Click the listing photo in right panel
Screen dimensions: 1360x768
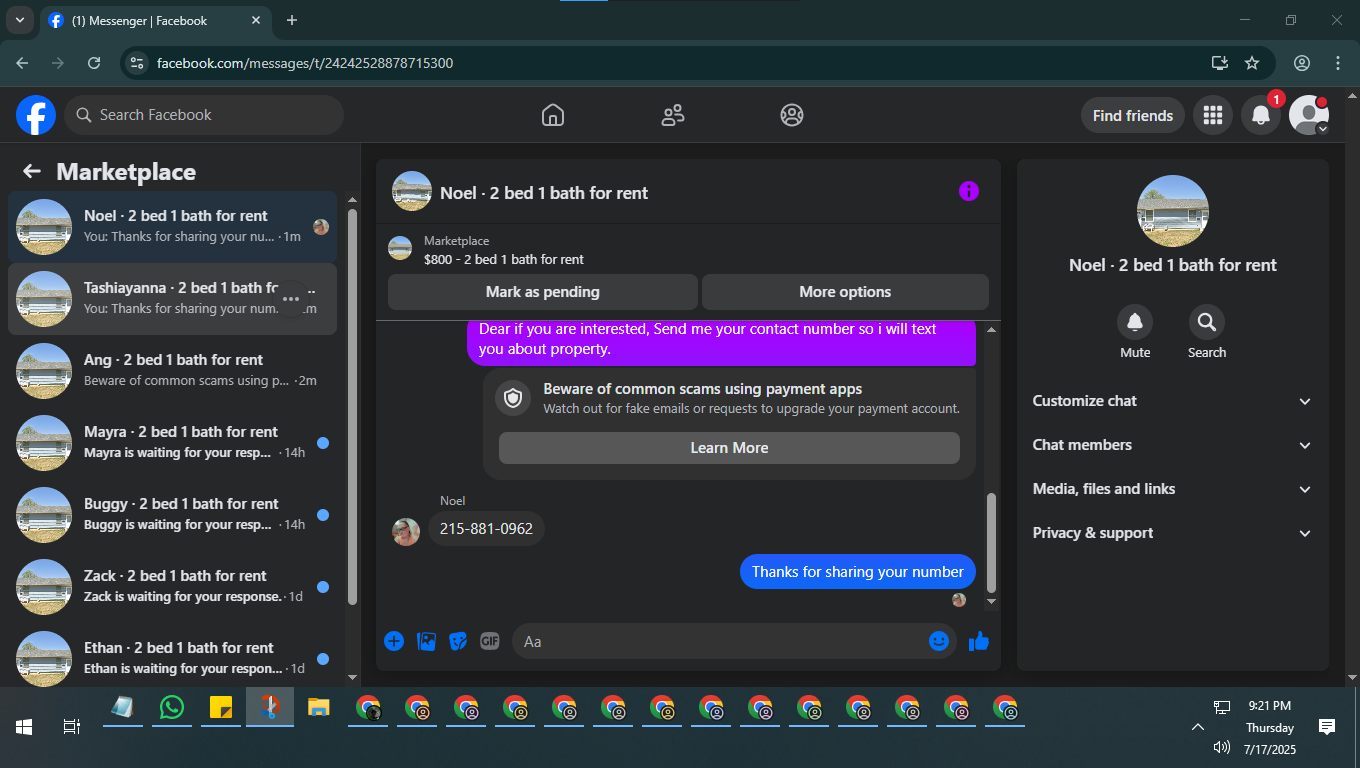point(1173,211)
